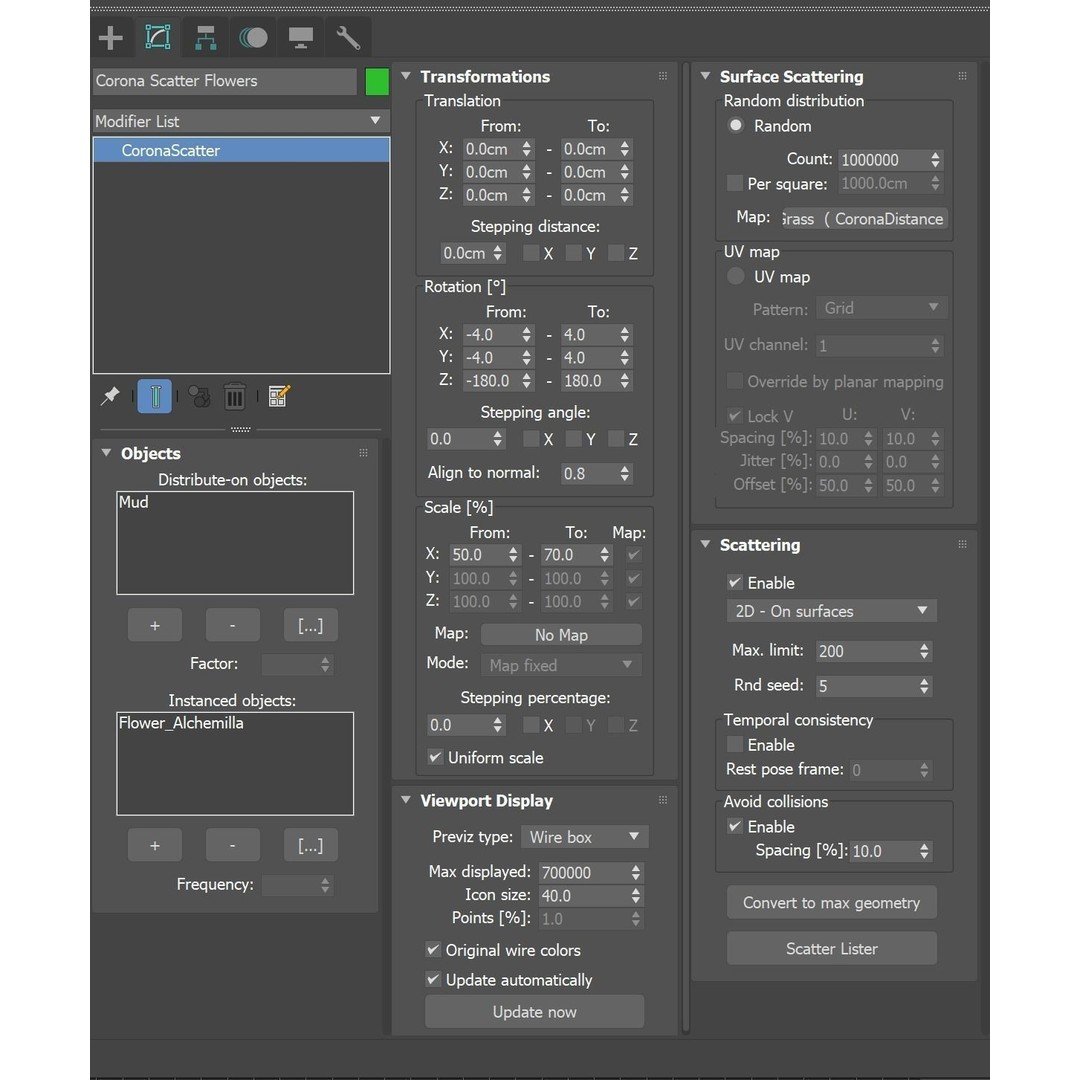Viewport: 1080px width, 1080px height.
Task: Click the object name Corona Scatter Flowers field
Action: point(225,81)
